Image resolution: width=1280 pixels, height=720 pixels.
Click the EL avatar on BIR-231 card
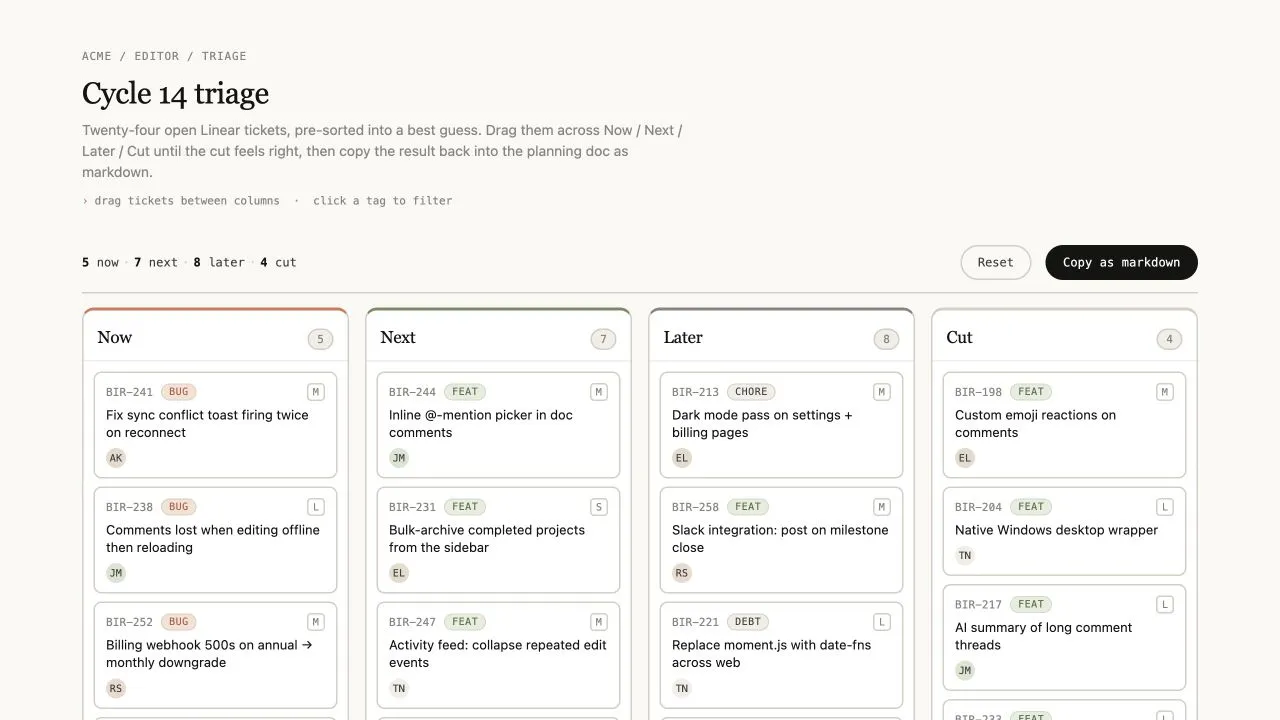coord(399,573)
